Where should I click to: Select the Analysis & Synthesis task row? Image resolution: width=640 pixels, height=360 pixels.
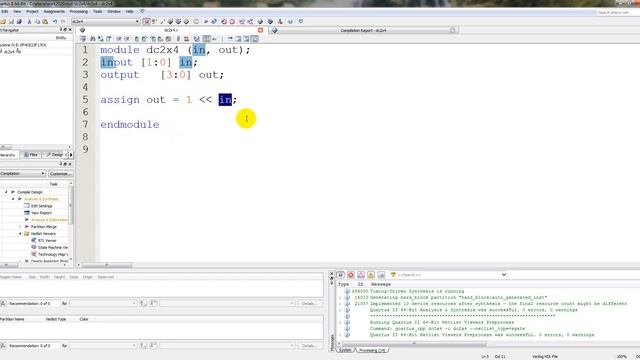[x=41, y=199]
